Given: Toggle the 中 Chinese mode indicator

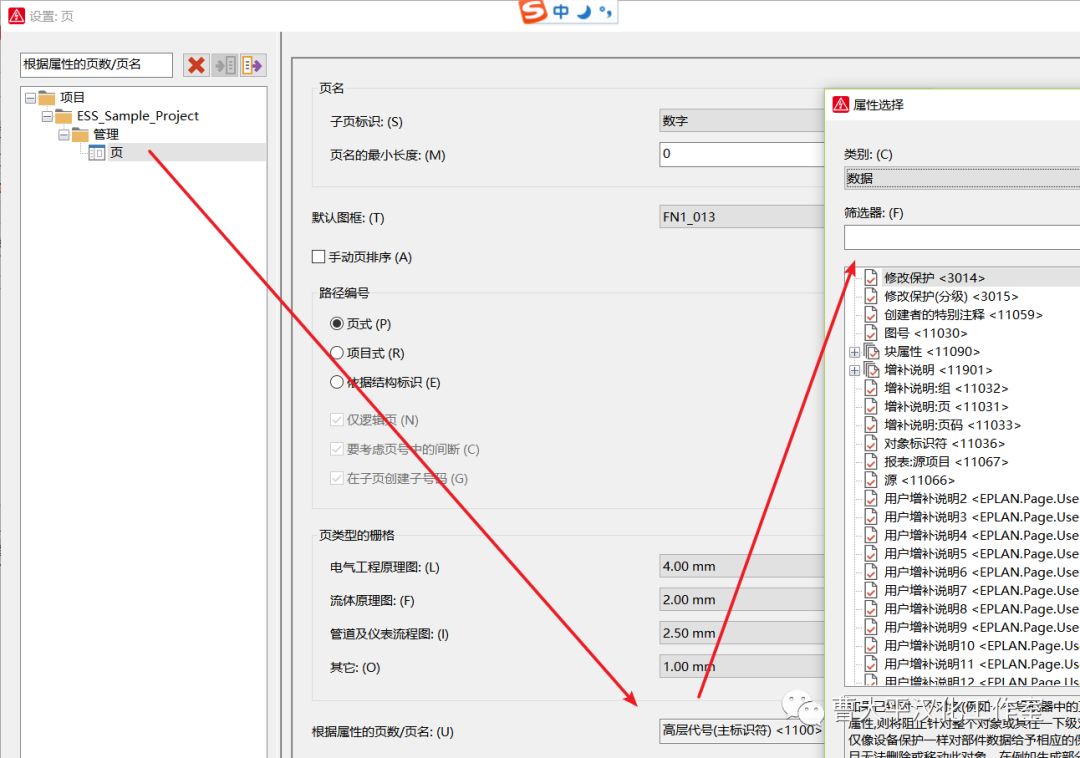Looking at the screenshot, I should tap(561, 11).
